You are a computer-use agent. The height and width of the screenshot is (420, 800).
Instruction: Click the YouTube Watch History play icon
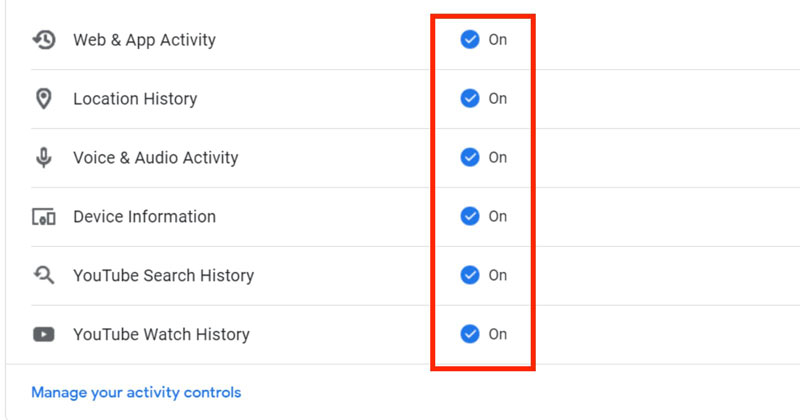43,334
